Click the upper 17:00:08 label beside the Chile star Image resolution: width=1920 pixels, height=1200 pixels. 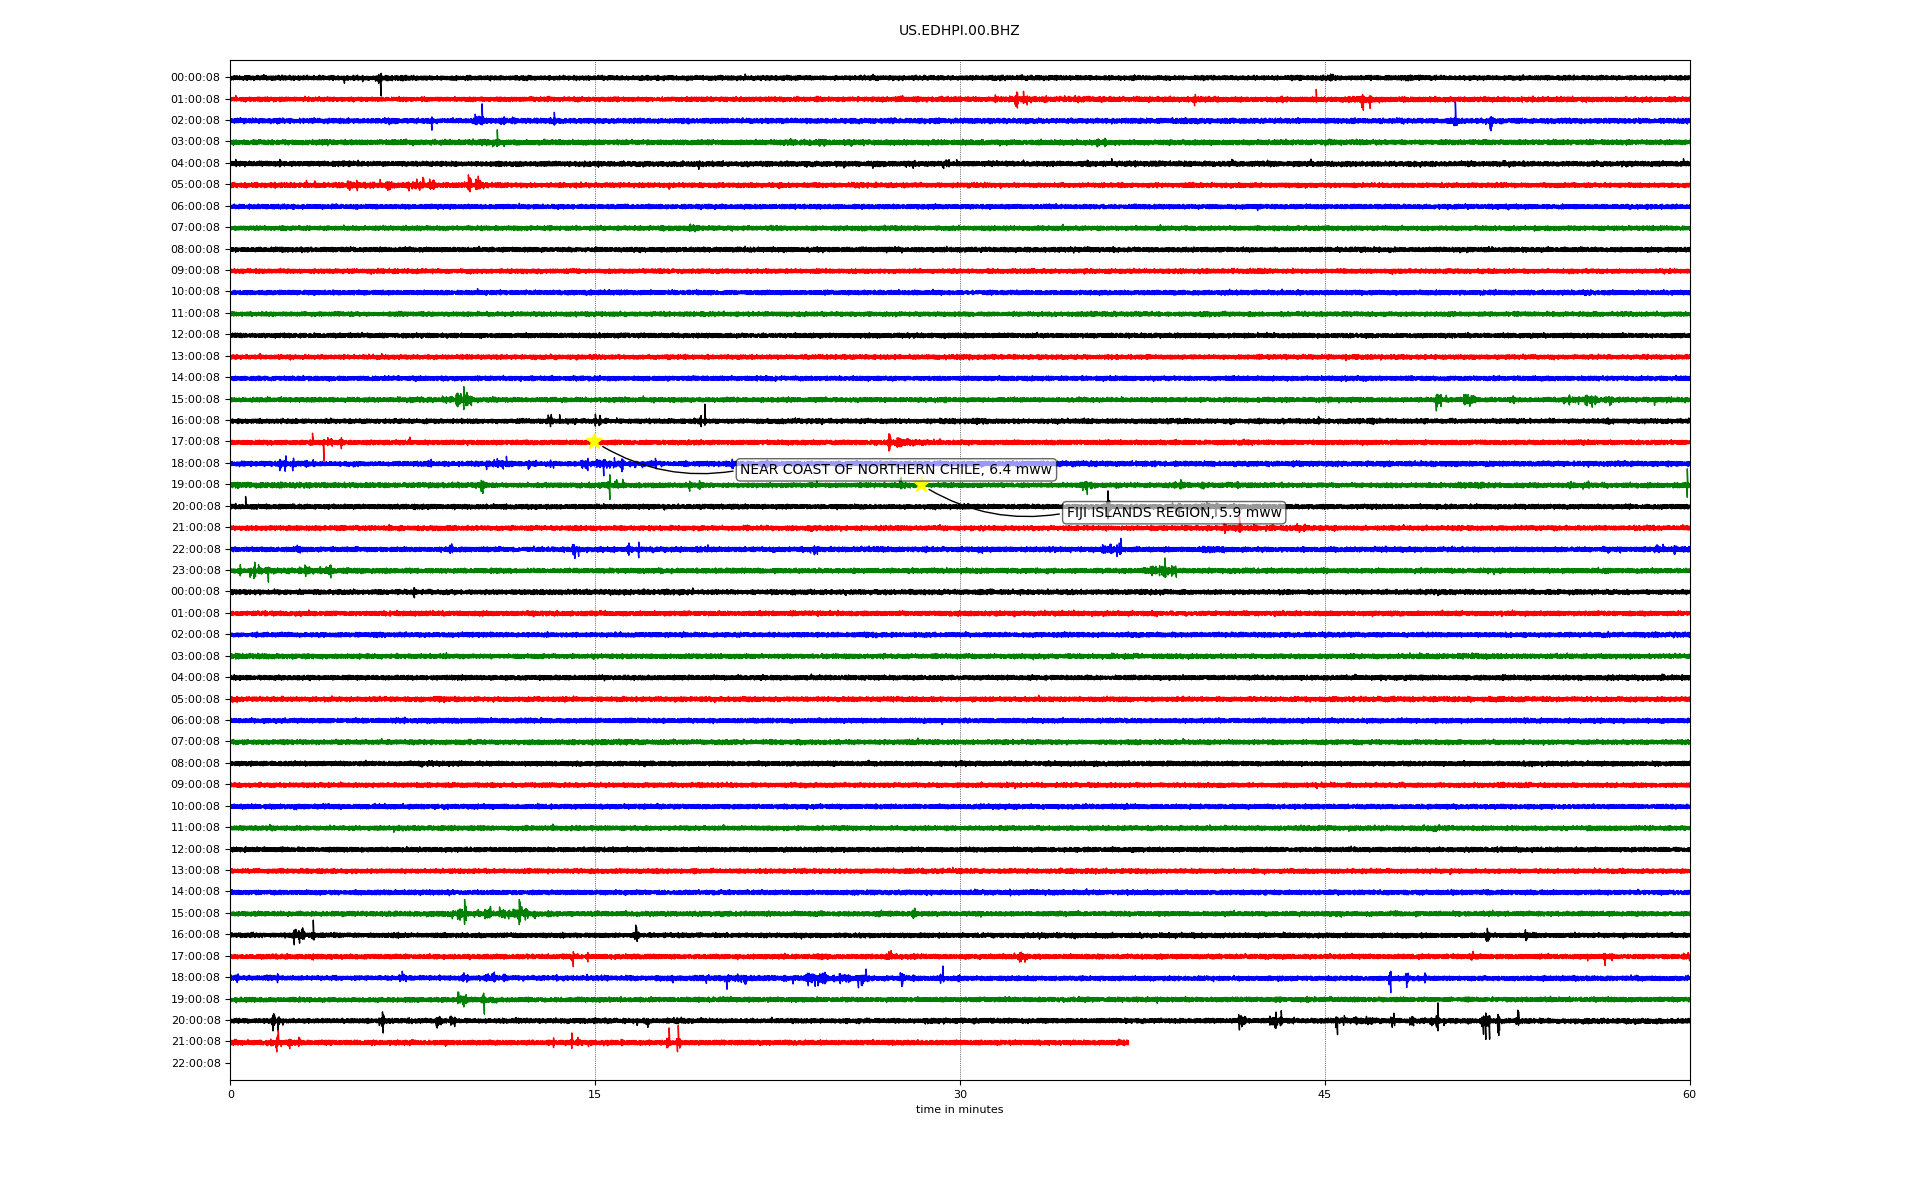195,442
